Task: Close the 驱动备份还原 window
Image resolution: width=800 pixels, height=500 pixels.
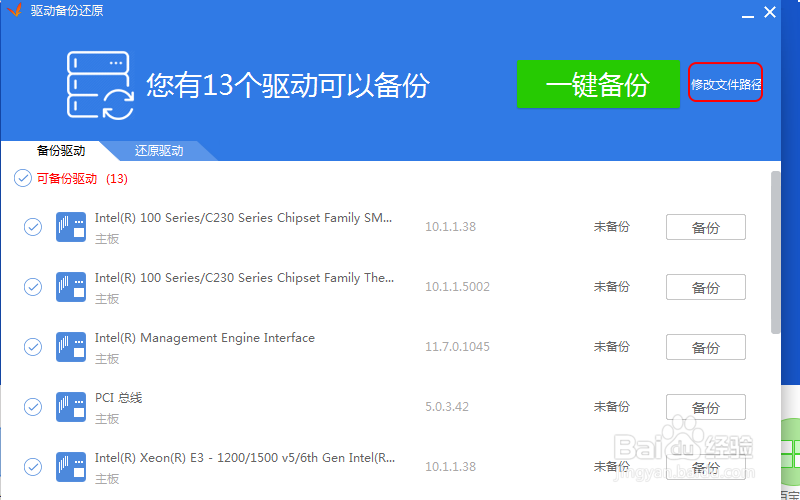Action: pos(770,12)
